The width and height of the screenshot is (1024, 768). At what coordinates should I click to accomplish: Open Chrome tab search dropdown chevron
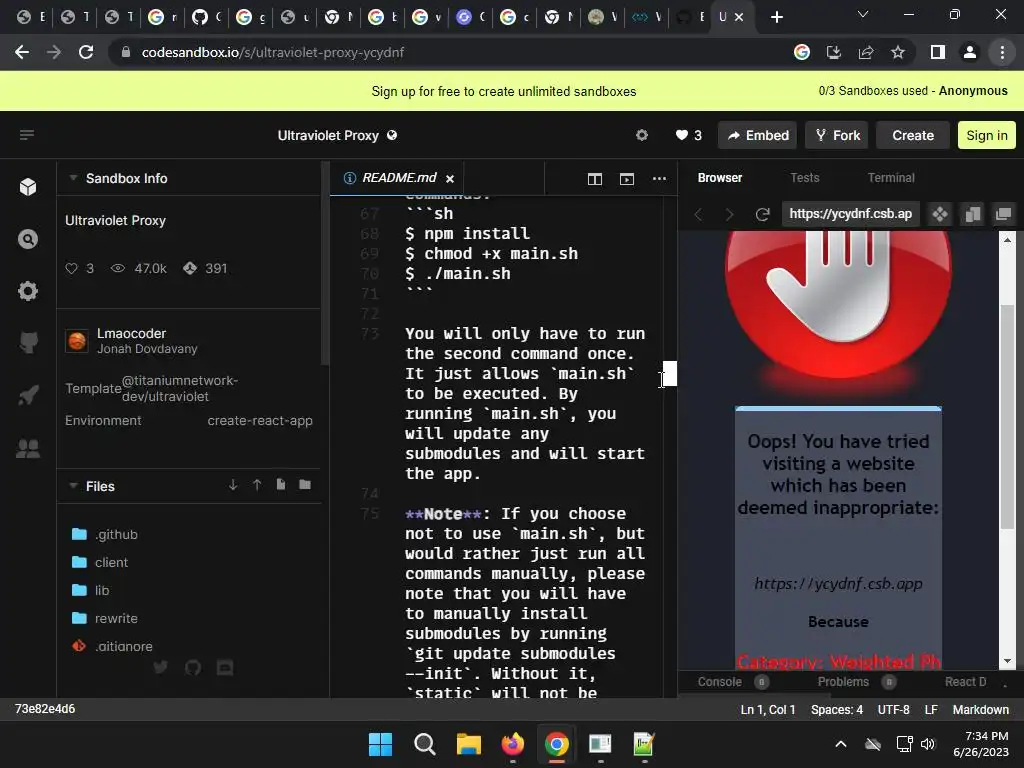tap(863, 14)
